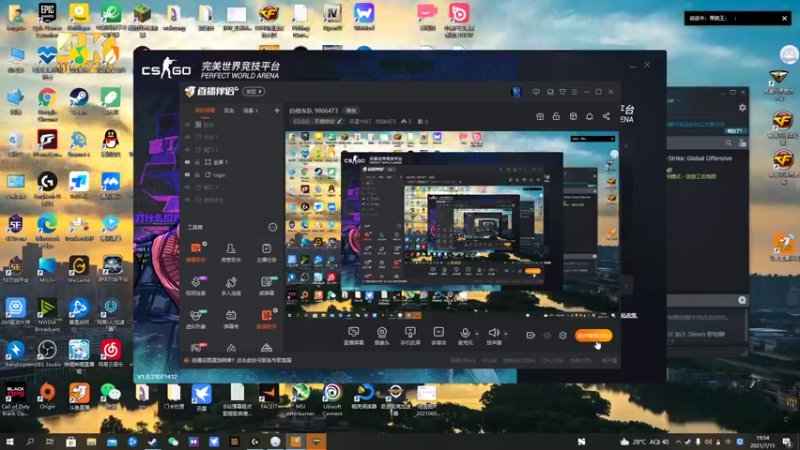Open the bell notifications icon above the preview
The height and width of the screenshot is (450, 800).
[x=589, y=116]
